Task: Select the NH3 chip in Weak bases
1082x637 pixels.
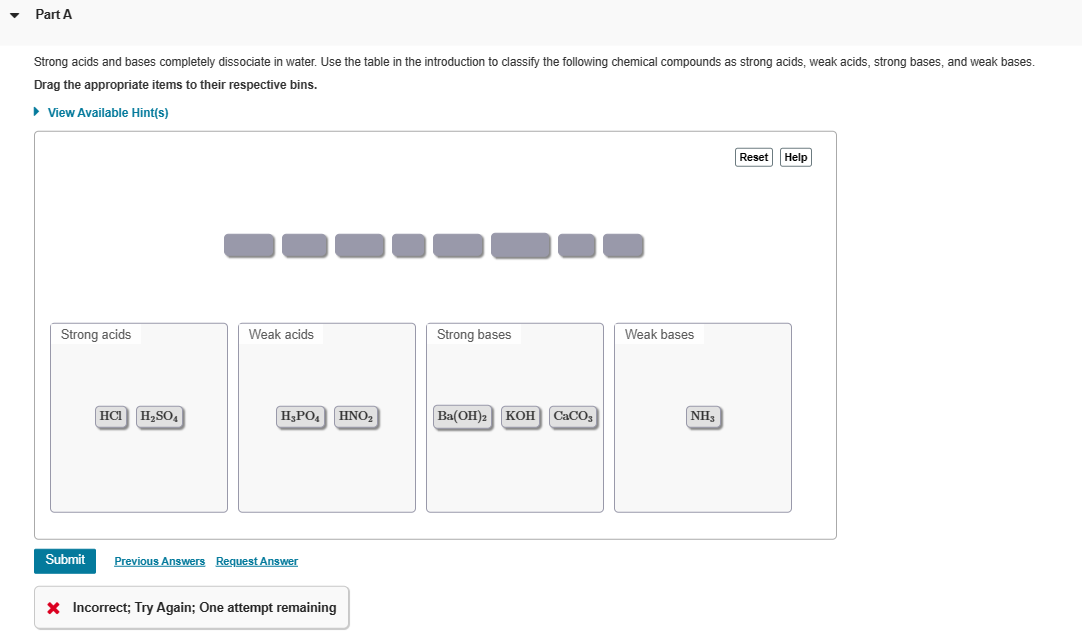Action: pyautogui.click(x=703, y=417)
